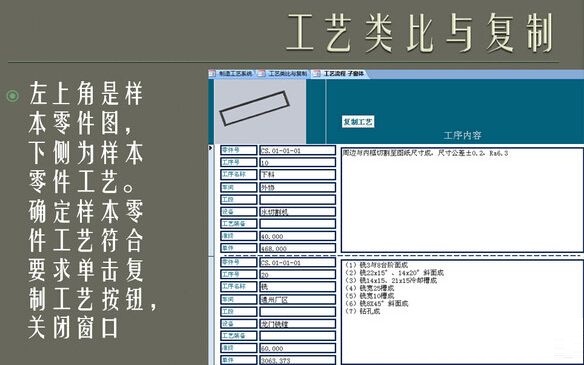Click line (4) 铣宽25槽成

point(370,288)
